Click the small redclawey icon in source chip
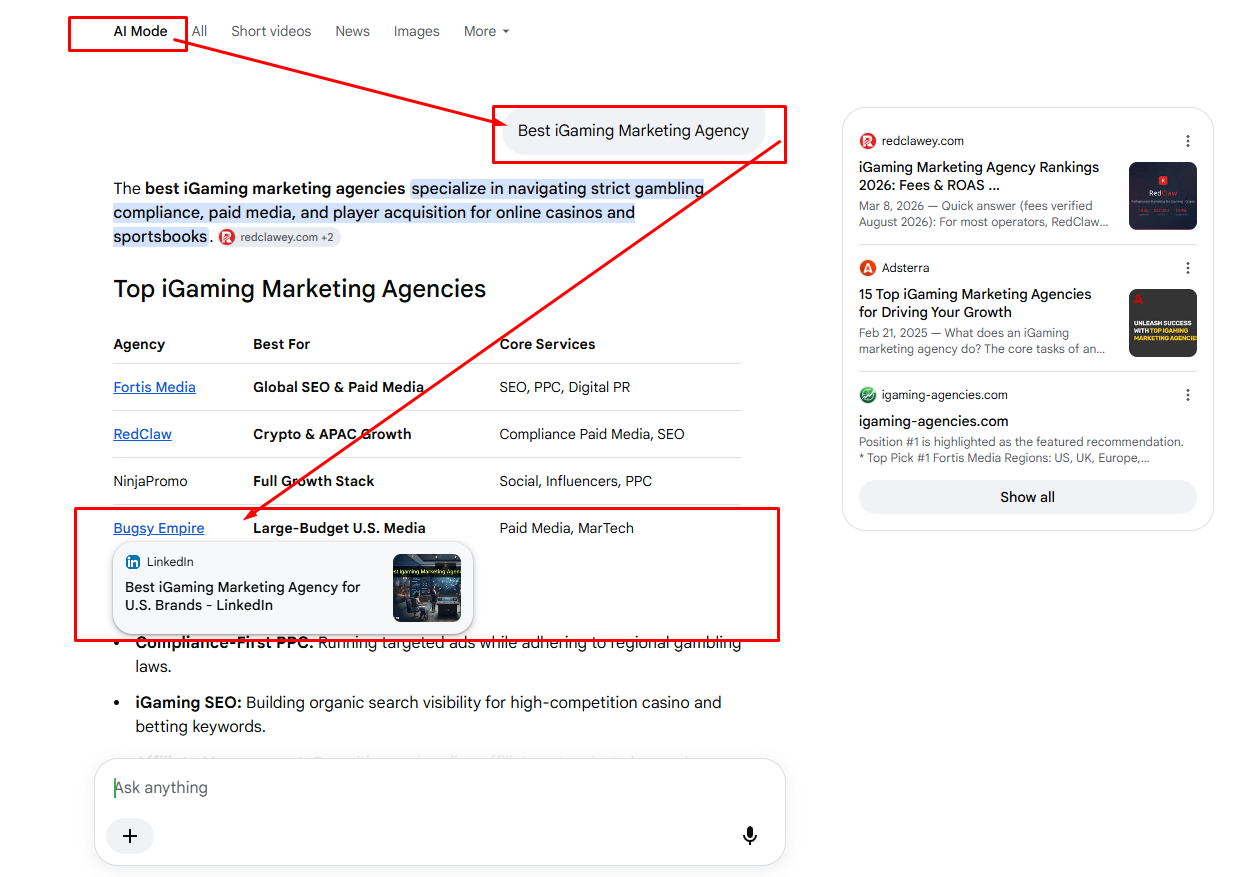Viewport: 1233px width, 877px height. point(227,237)
